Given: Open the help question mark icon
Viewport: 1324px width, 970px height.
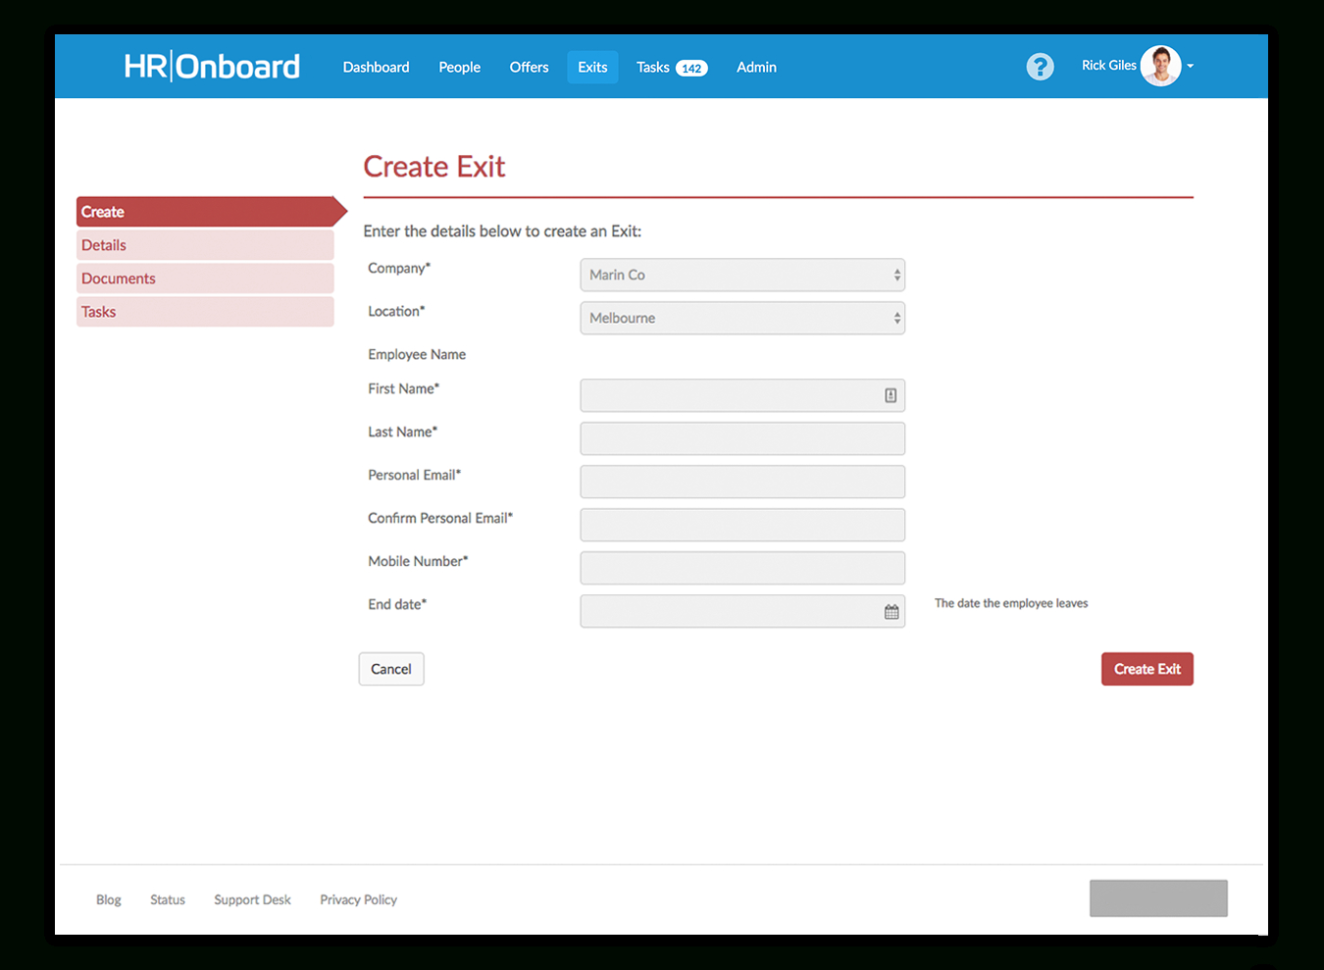Looking at the screenshot, I should 1040,66.
